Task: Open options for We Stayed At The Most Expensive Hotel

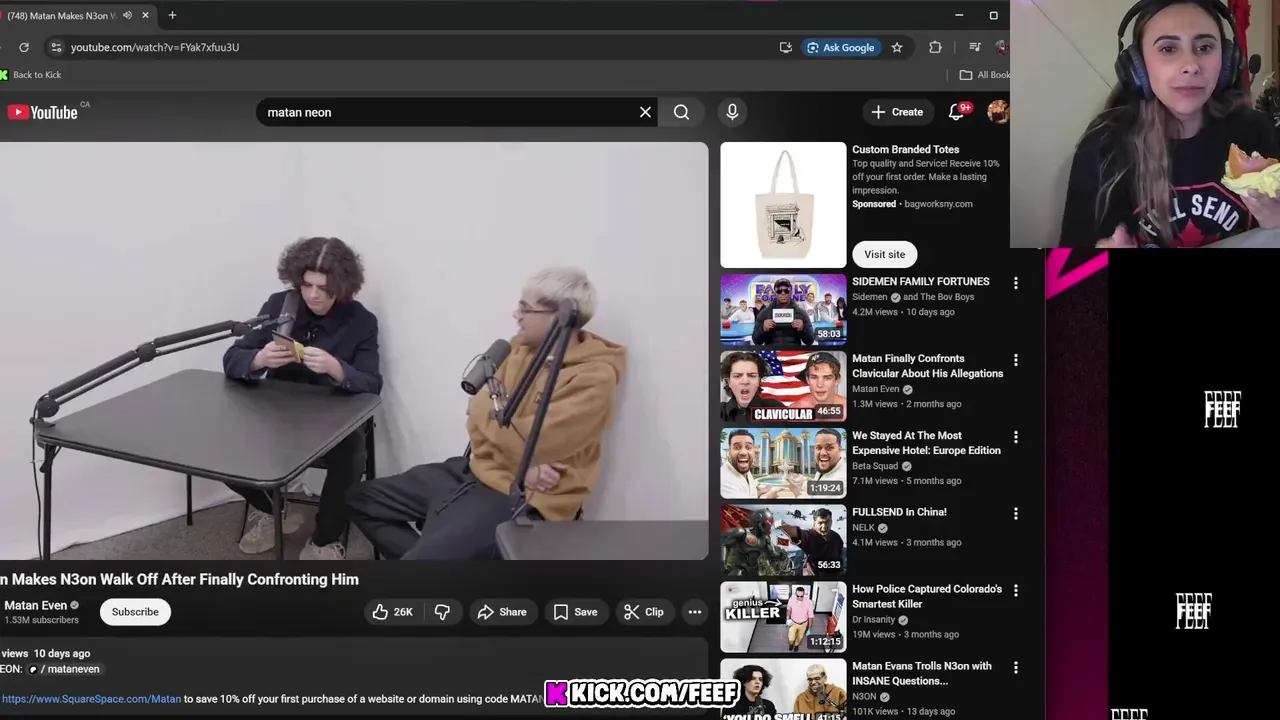Action: point(1016,437)
